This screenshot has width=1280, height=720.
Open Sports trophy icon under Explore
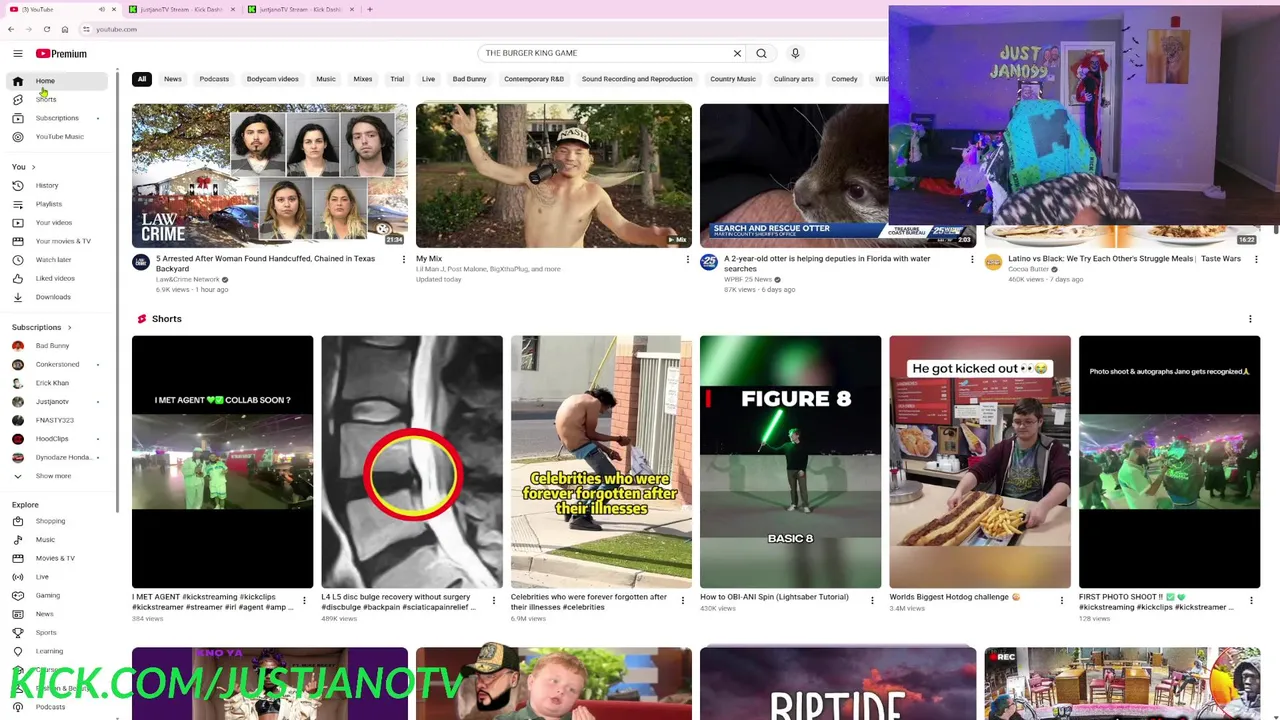click(x=17, y=633)
